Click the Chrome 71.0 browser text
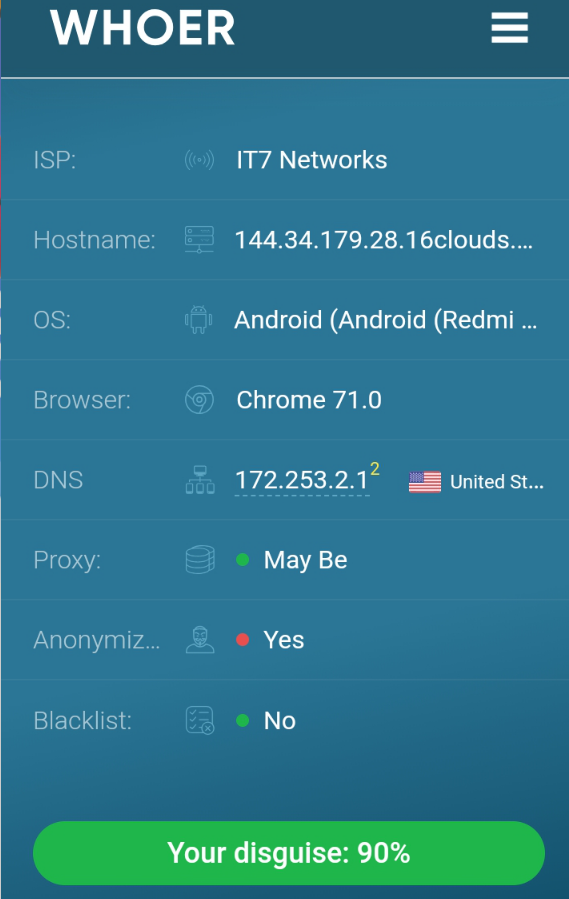 tap(309, 400)
